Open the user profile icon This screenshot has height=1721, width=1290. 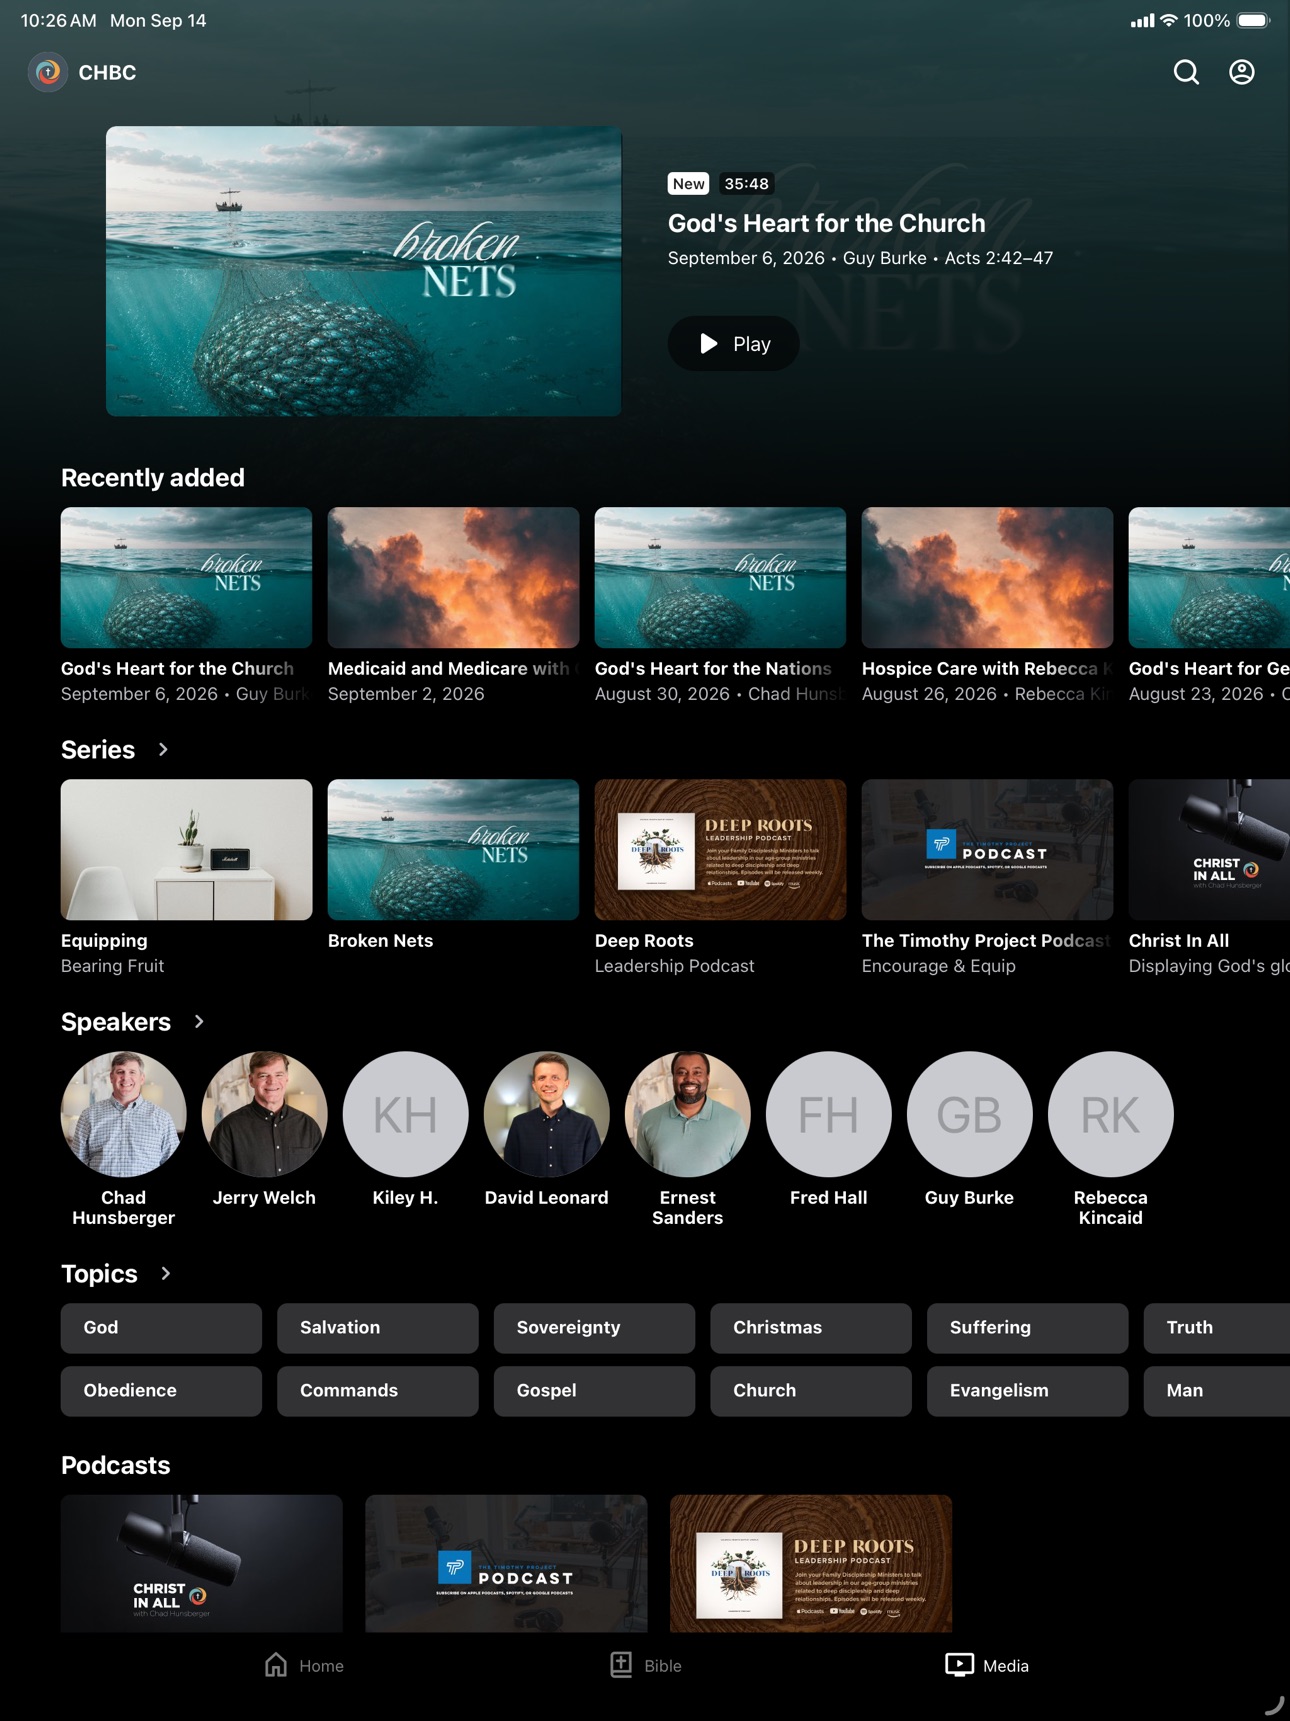(x=1242, y=72)
